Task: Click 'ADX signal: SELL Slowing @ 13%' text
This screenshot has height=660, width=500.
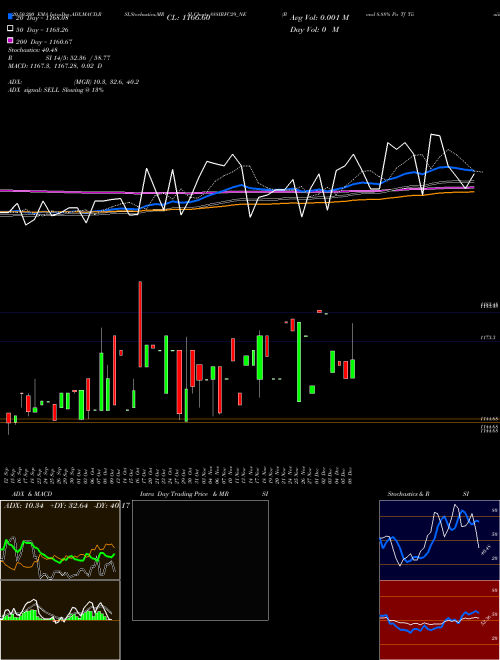Action: tap(56, 90)
